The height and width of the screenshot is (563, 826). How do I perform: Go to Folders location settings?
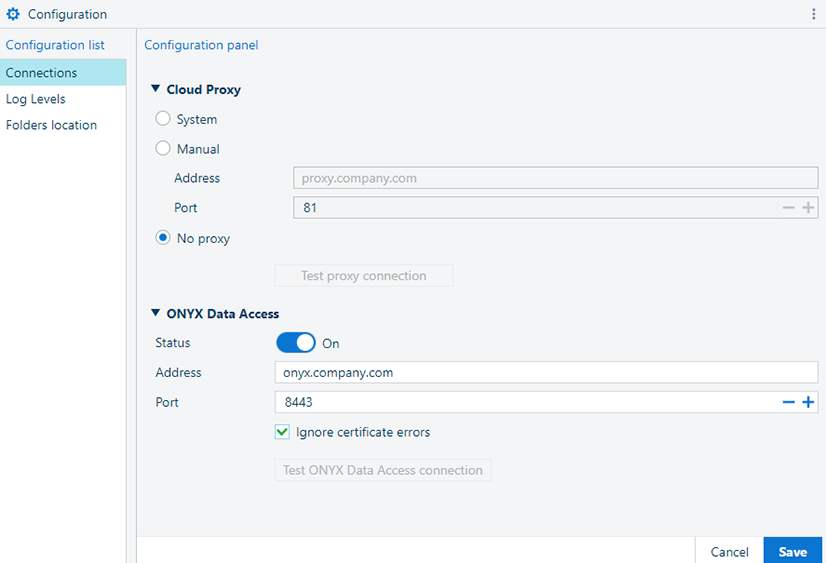52,125
